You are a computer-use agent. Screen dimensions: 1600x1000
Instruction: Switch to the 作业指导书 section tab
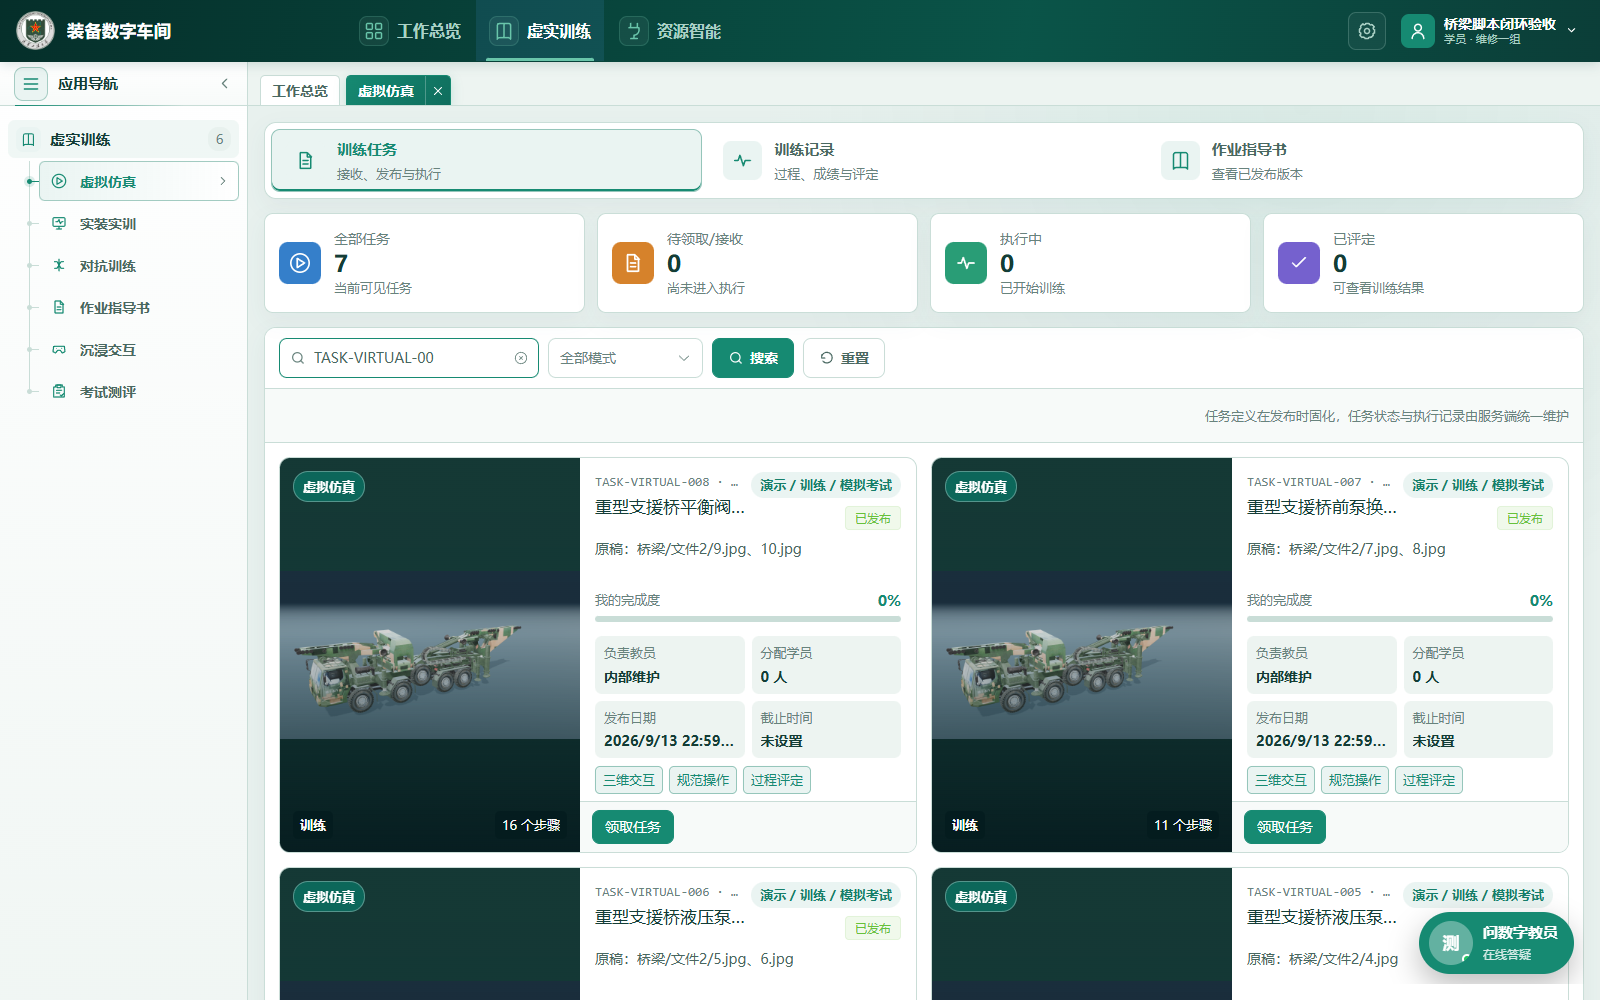pos(1360,161)
